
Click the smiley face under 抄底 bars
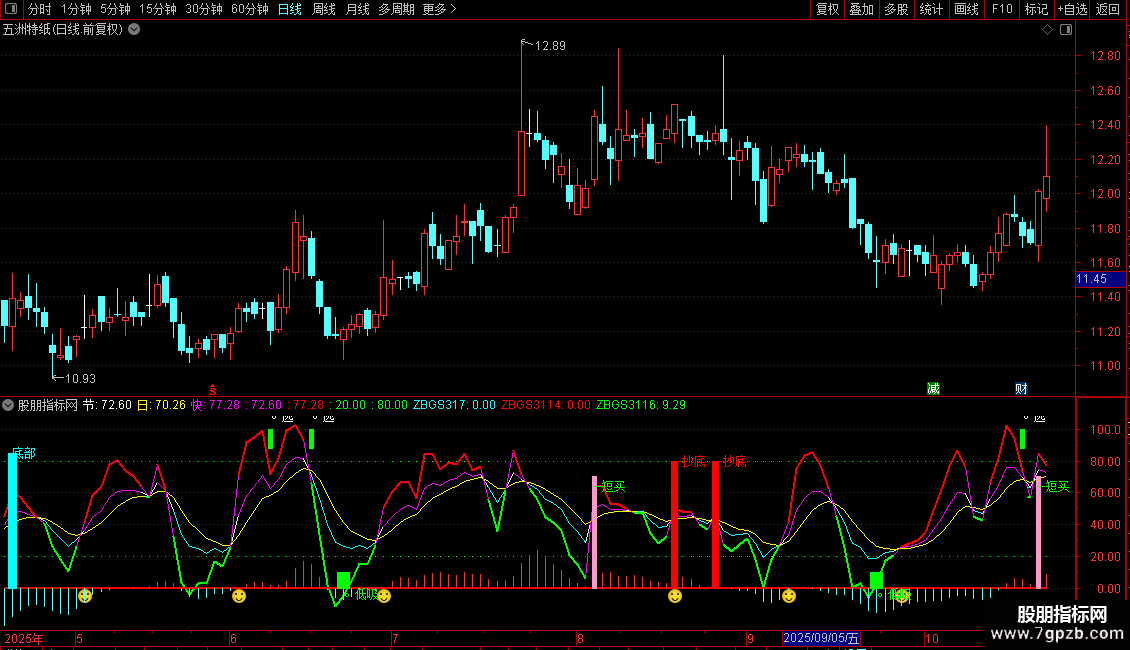[x=675, y=596]
